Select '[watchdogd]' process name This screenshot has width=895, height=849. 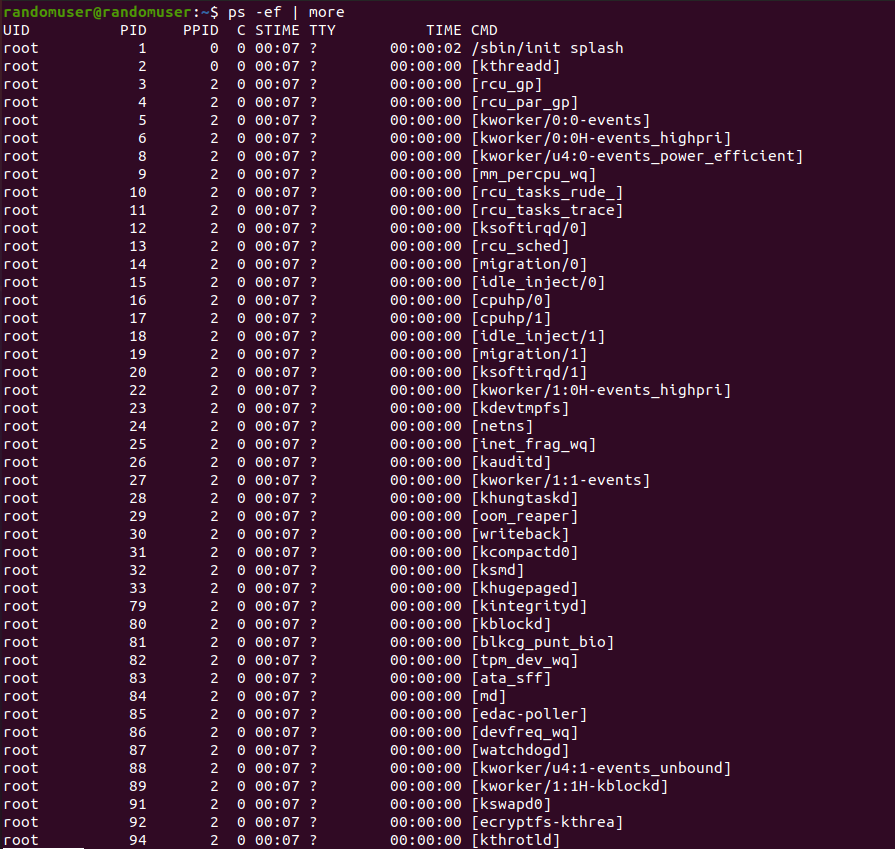(520, 750)
